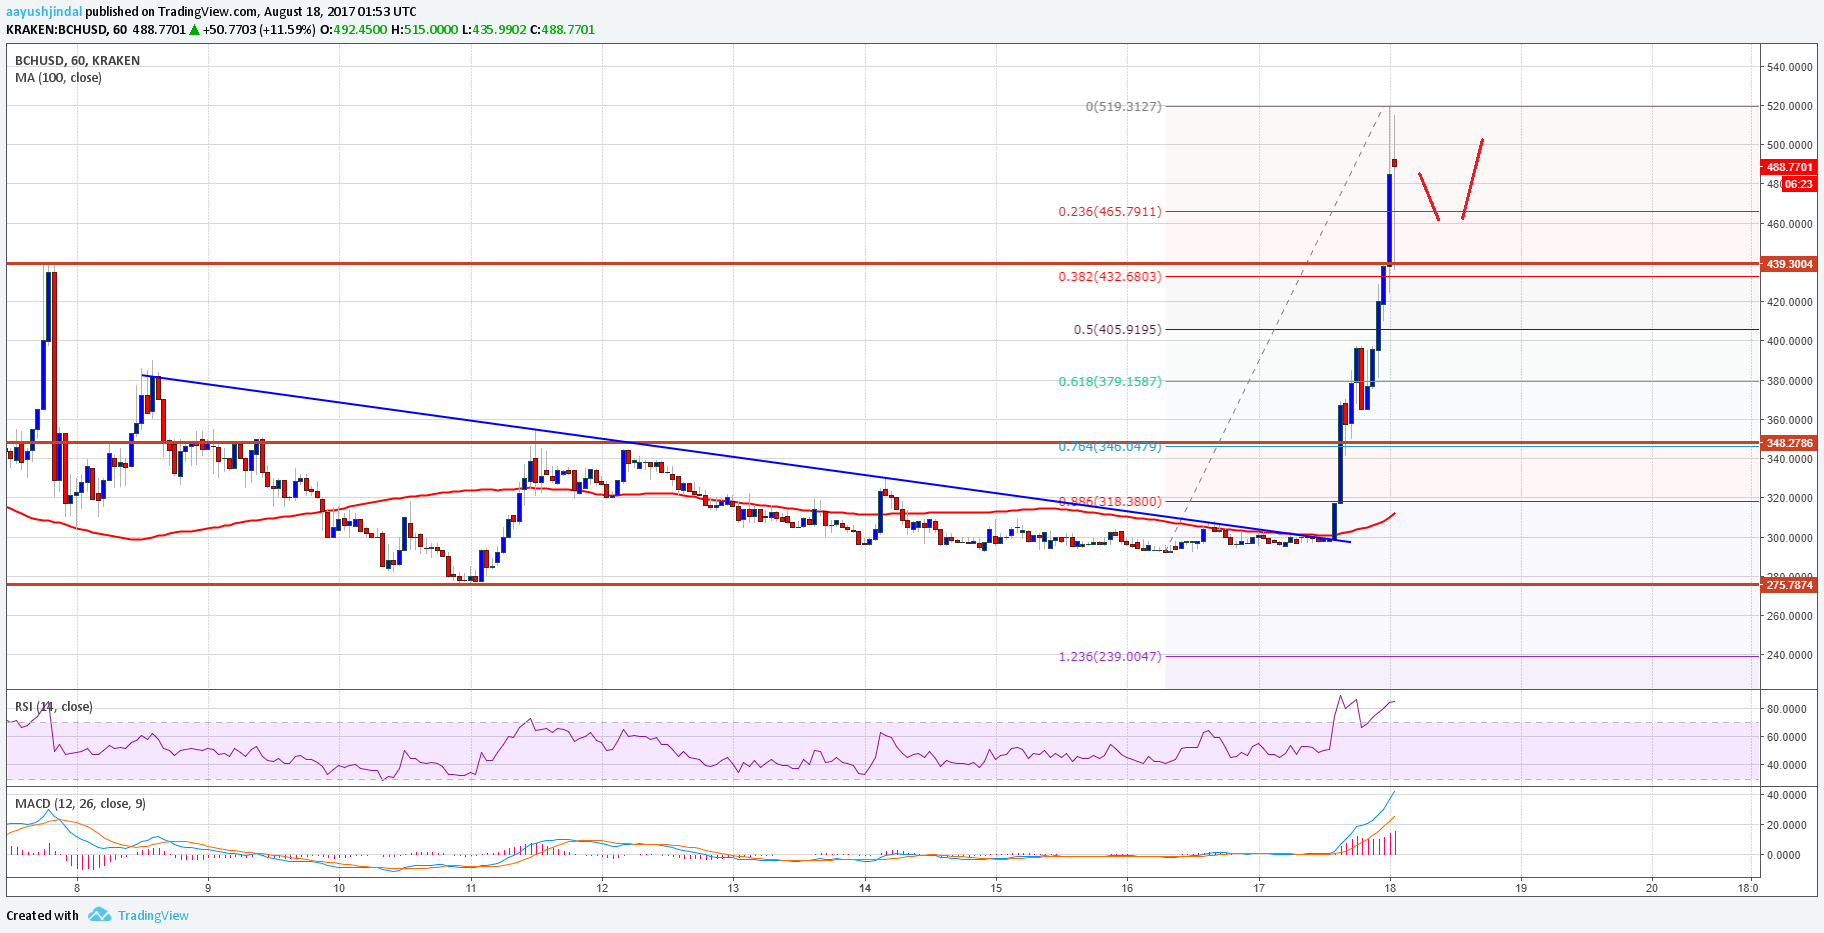
Task: Click the 'RSI (14, close)' indicator label
Action: [54, 707]
